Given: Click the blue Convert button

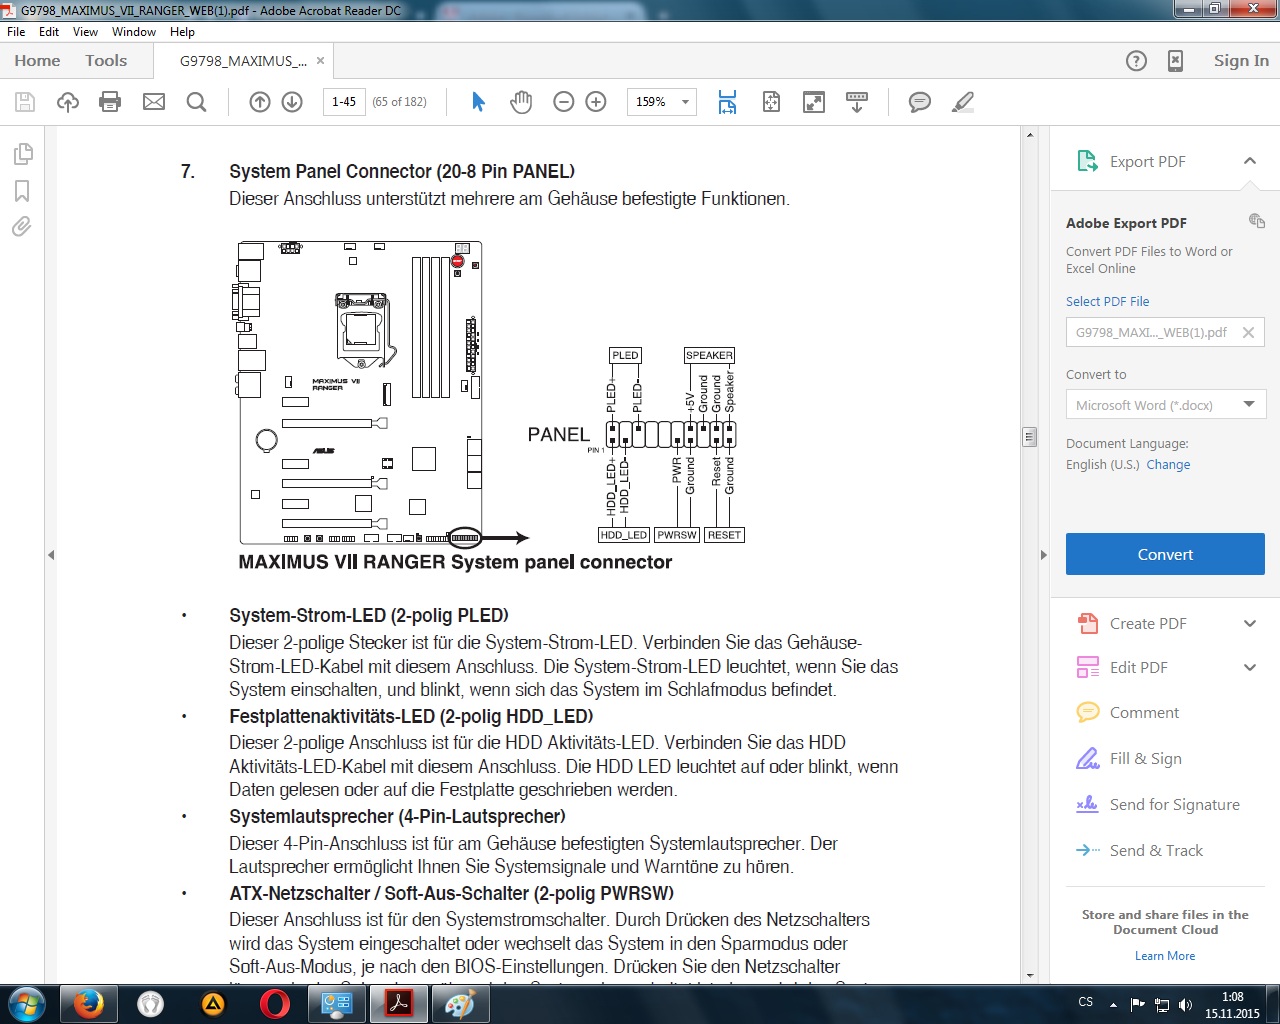Looking at the screenshot, I should click(1165, 554).
